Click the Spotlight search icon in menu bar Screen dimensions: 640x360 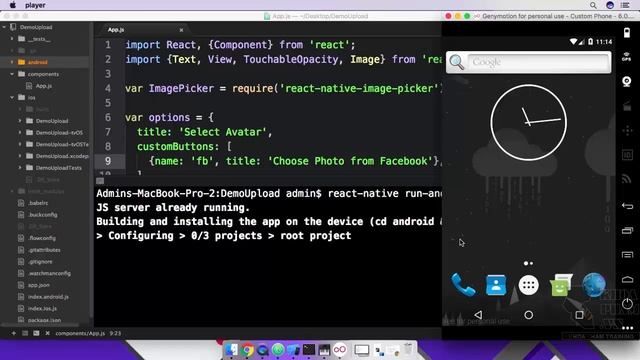pyautogui.click(x=593, y=5)
